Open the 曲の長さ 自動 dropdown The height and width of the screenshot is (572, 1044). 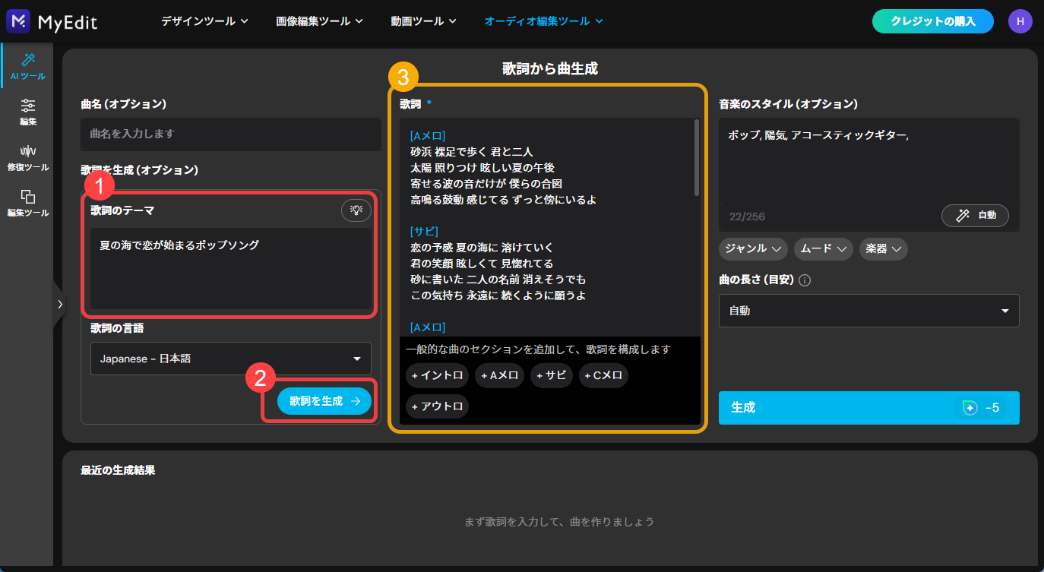pos(869,311)
